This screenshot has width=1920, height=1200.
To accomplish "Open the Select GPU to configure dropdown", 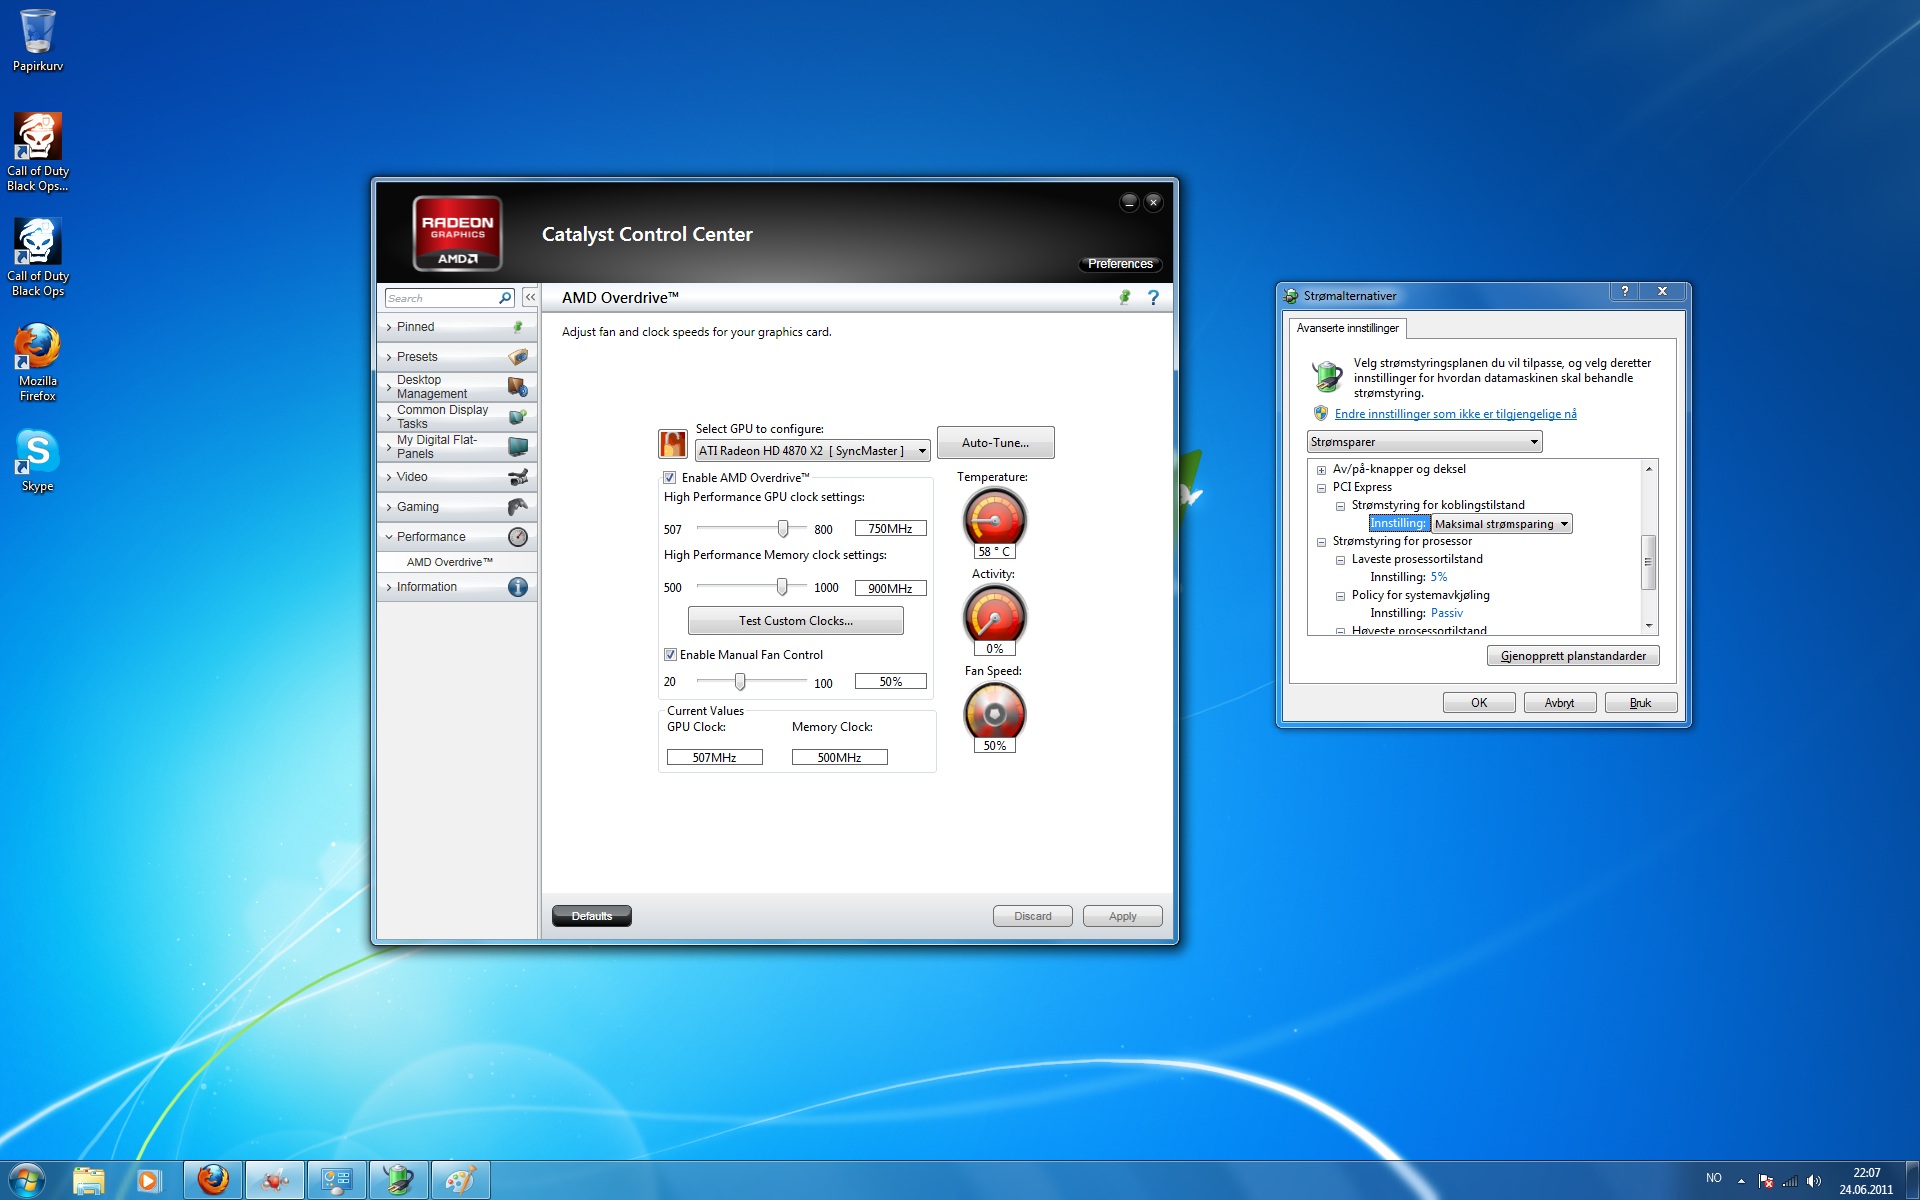I will pos(812,451).
